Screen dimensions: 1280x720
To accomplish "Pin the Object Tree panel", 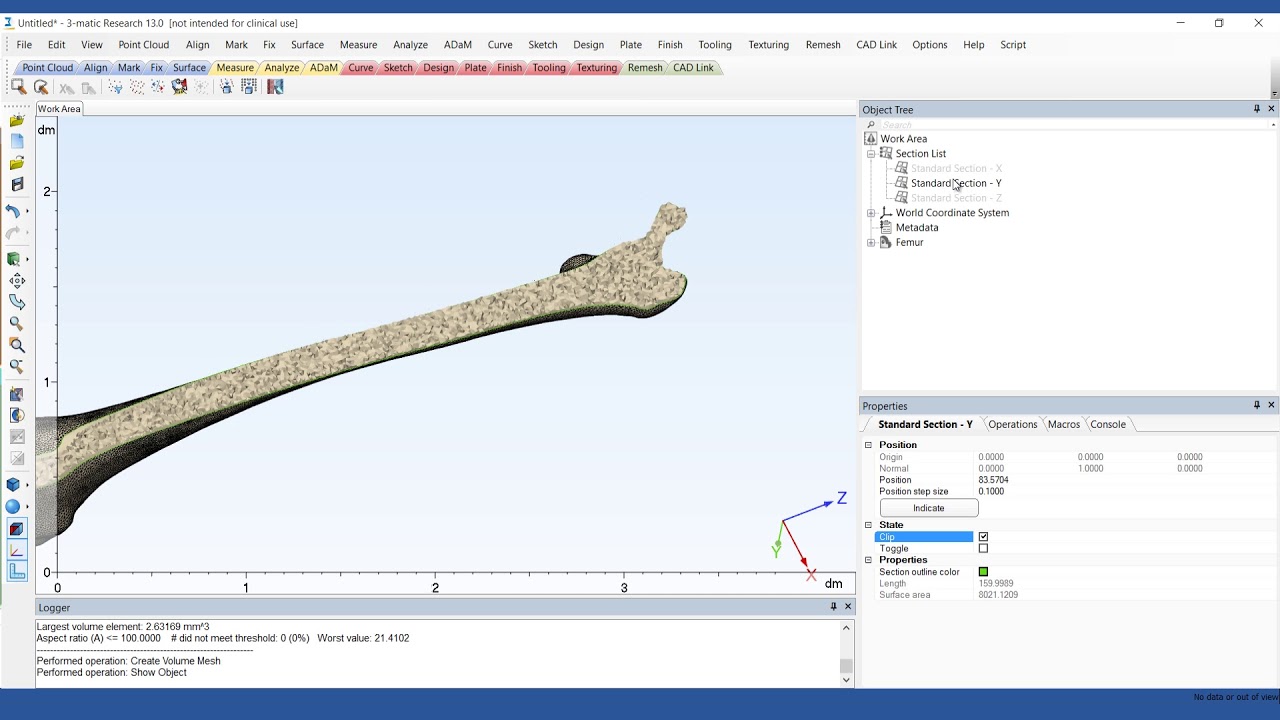I will 1257,109.
